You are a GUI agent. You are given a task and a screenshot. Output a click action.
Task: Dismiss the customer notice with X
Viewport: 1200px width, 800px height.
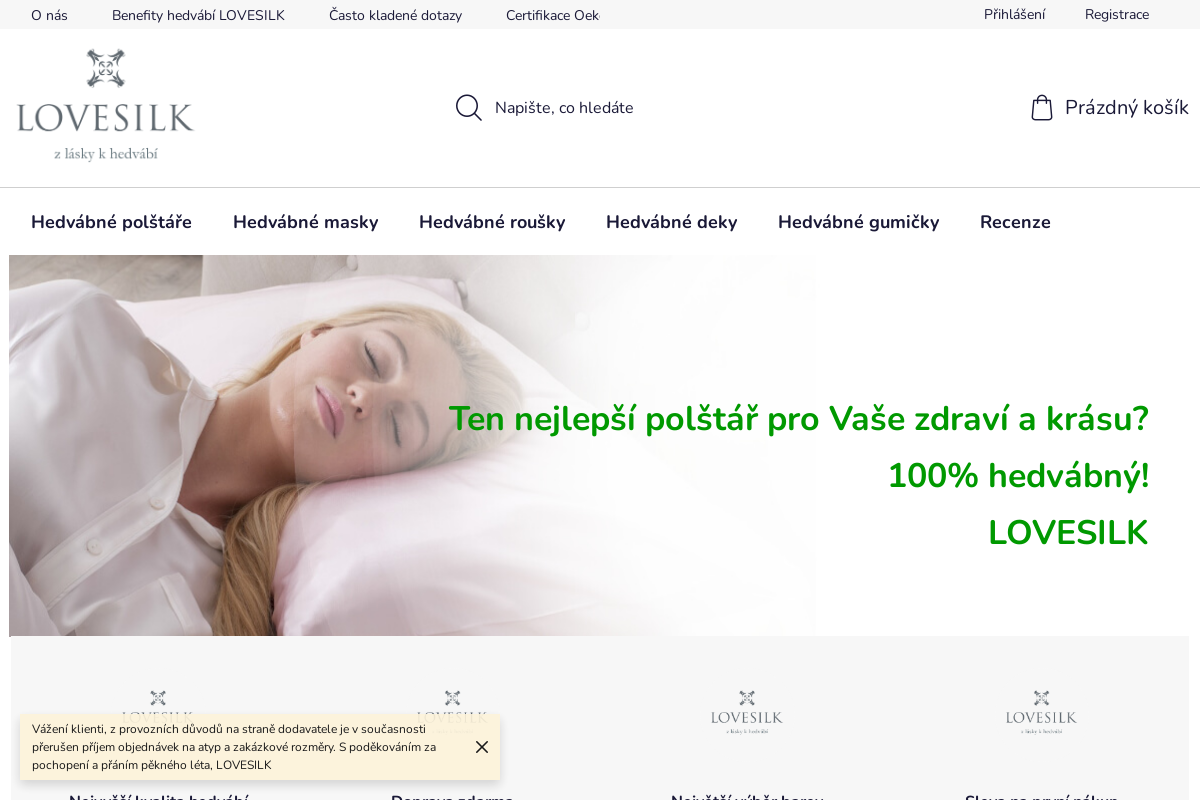[x=482, y=747]
